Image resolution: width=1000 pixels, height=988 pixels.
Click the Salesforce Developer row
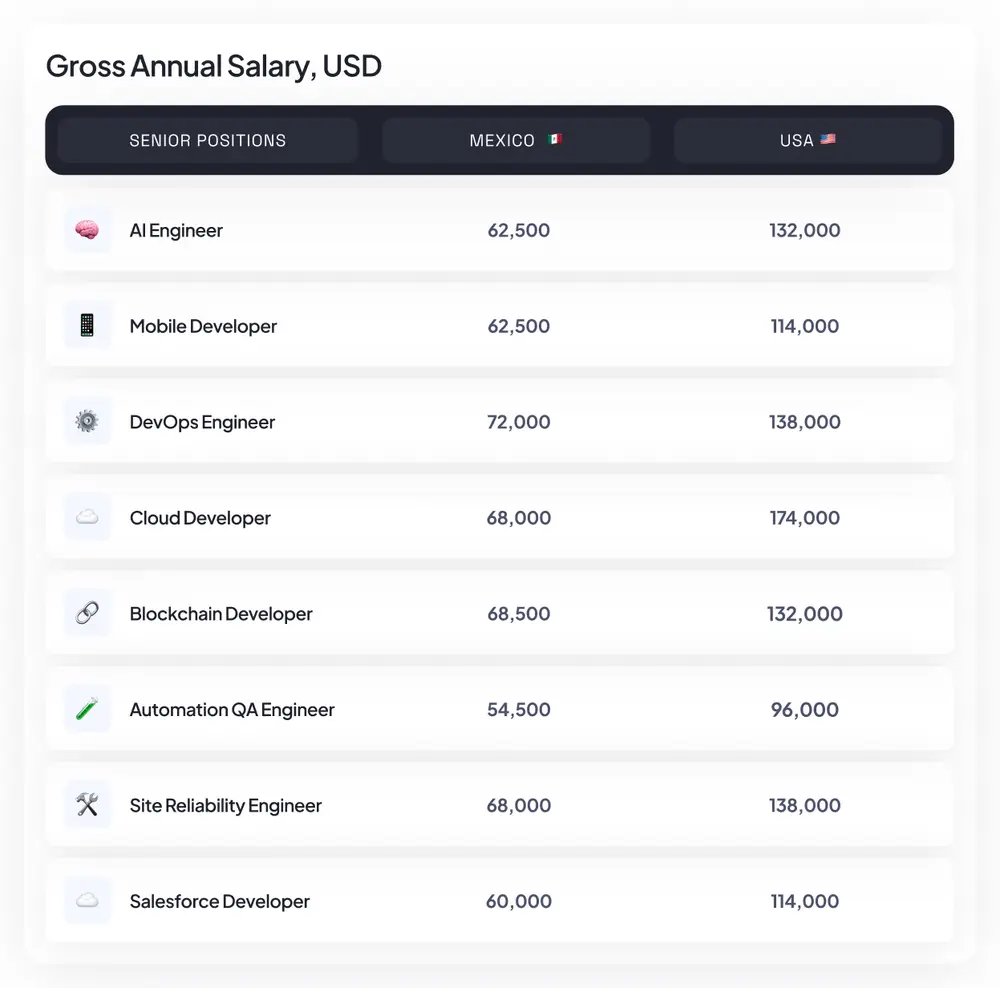pos(500,901)
